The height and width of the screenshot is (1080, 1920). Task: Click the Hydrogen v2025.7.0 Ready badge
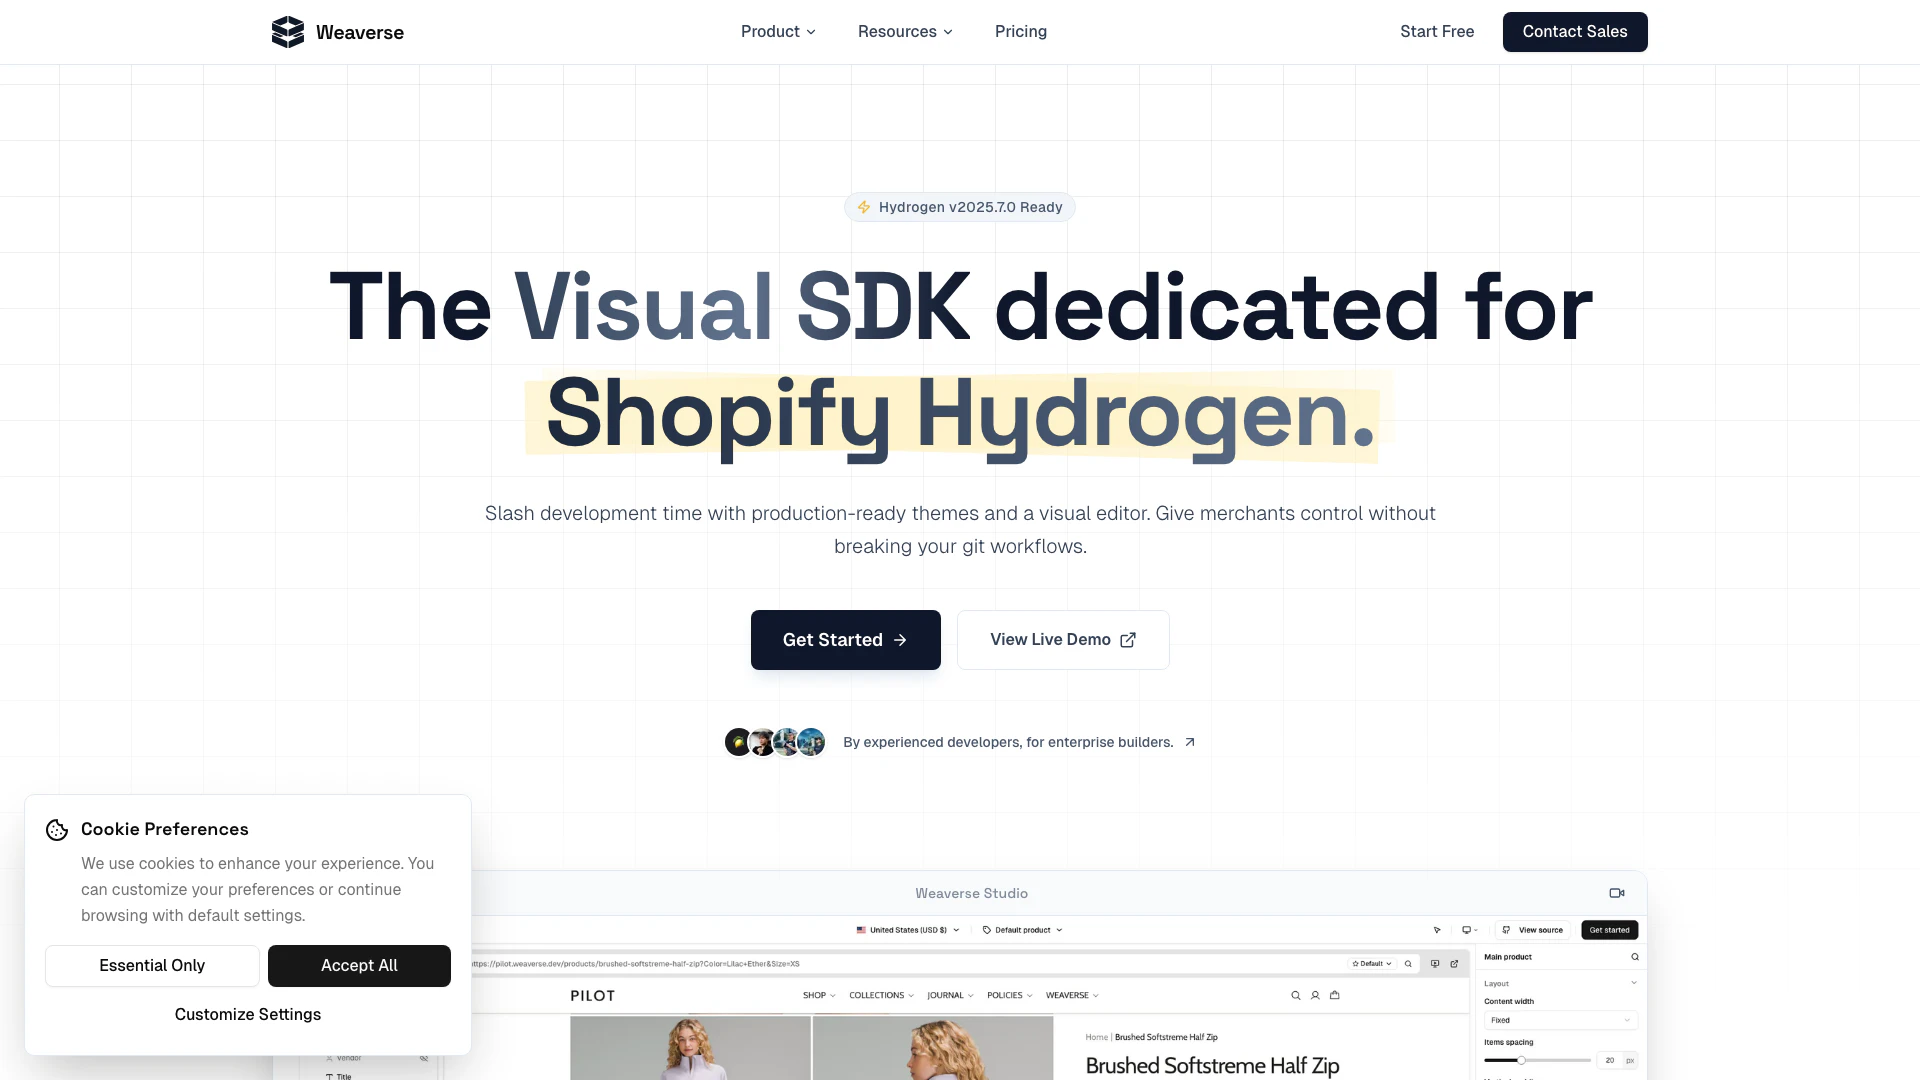[959, 207]
